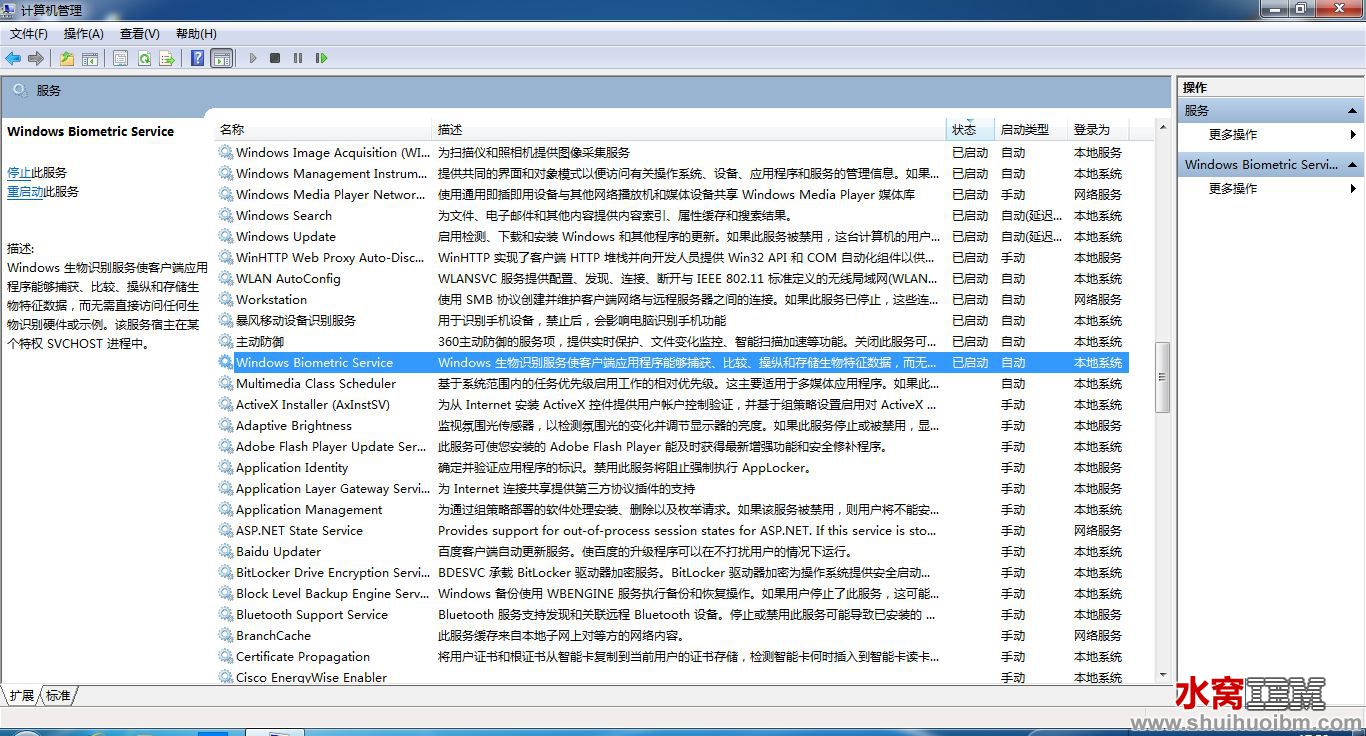Click the gear icon beside Workstation
Image resolution: width=1366 pixels, height=736 pixels.
click(x=226, y=300)
